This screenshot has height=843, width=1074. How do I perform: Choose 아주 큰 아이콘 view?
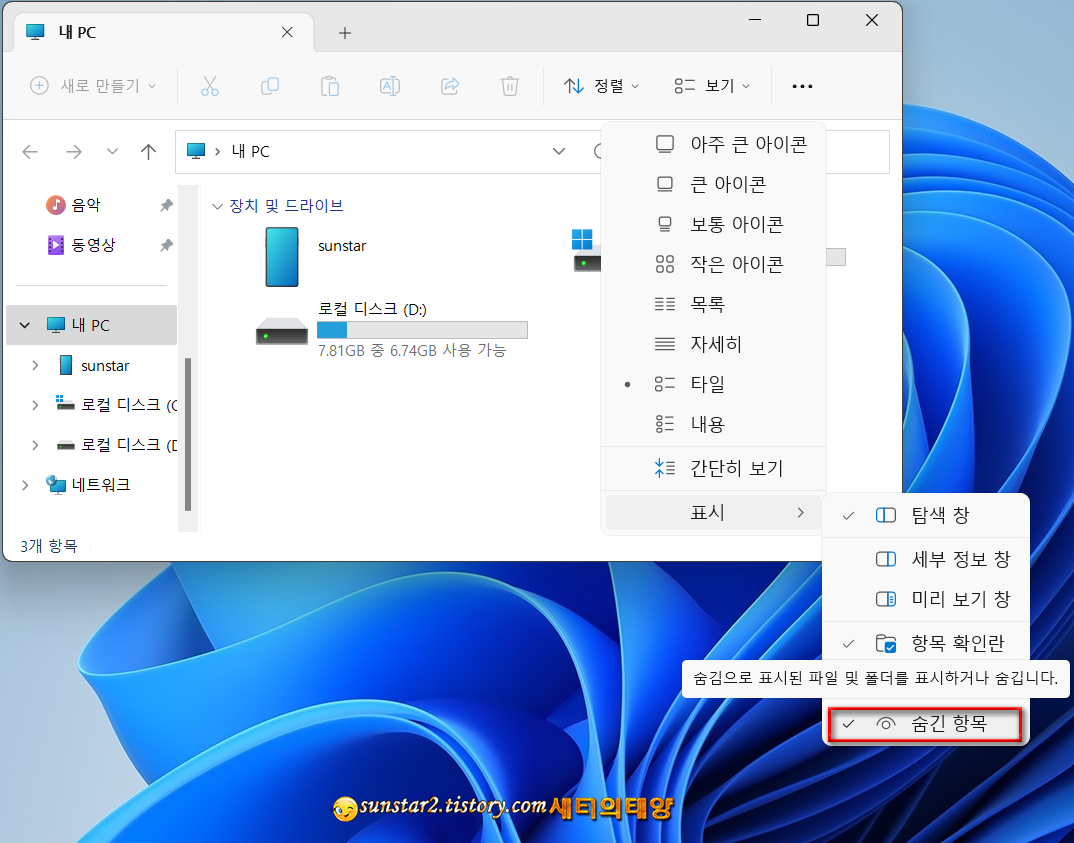pyautogui.click(x=713, y=144)
